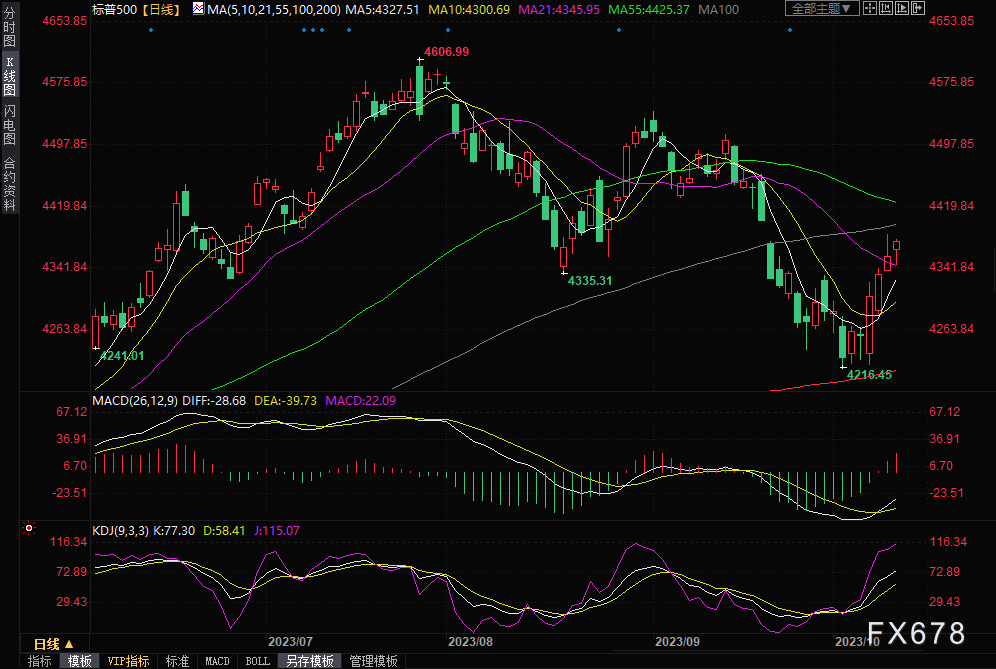Viewport: 996px width, 669px height.
Task: Click MA10:4300.69 value
Action: (469, 10)
